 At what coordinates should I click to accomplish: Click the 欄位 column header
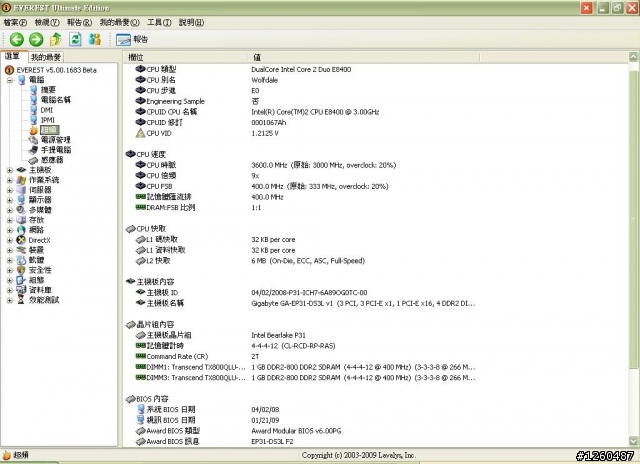click(186, 57)
